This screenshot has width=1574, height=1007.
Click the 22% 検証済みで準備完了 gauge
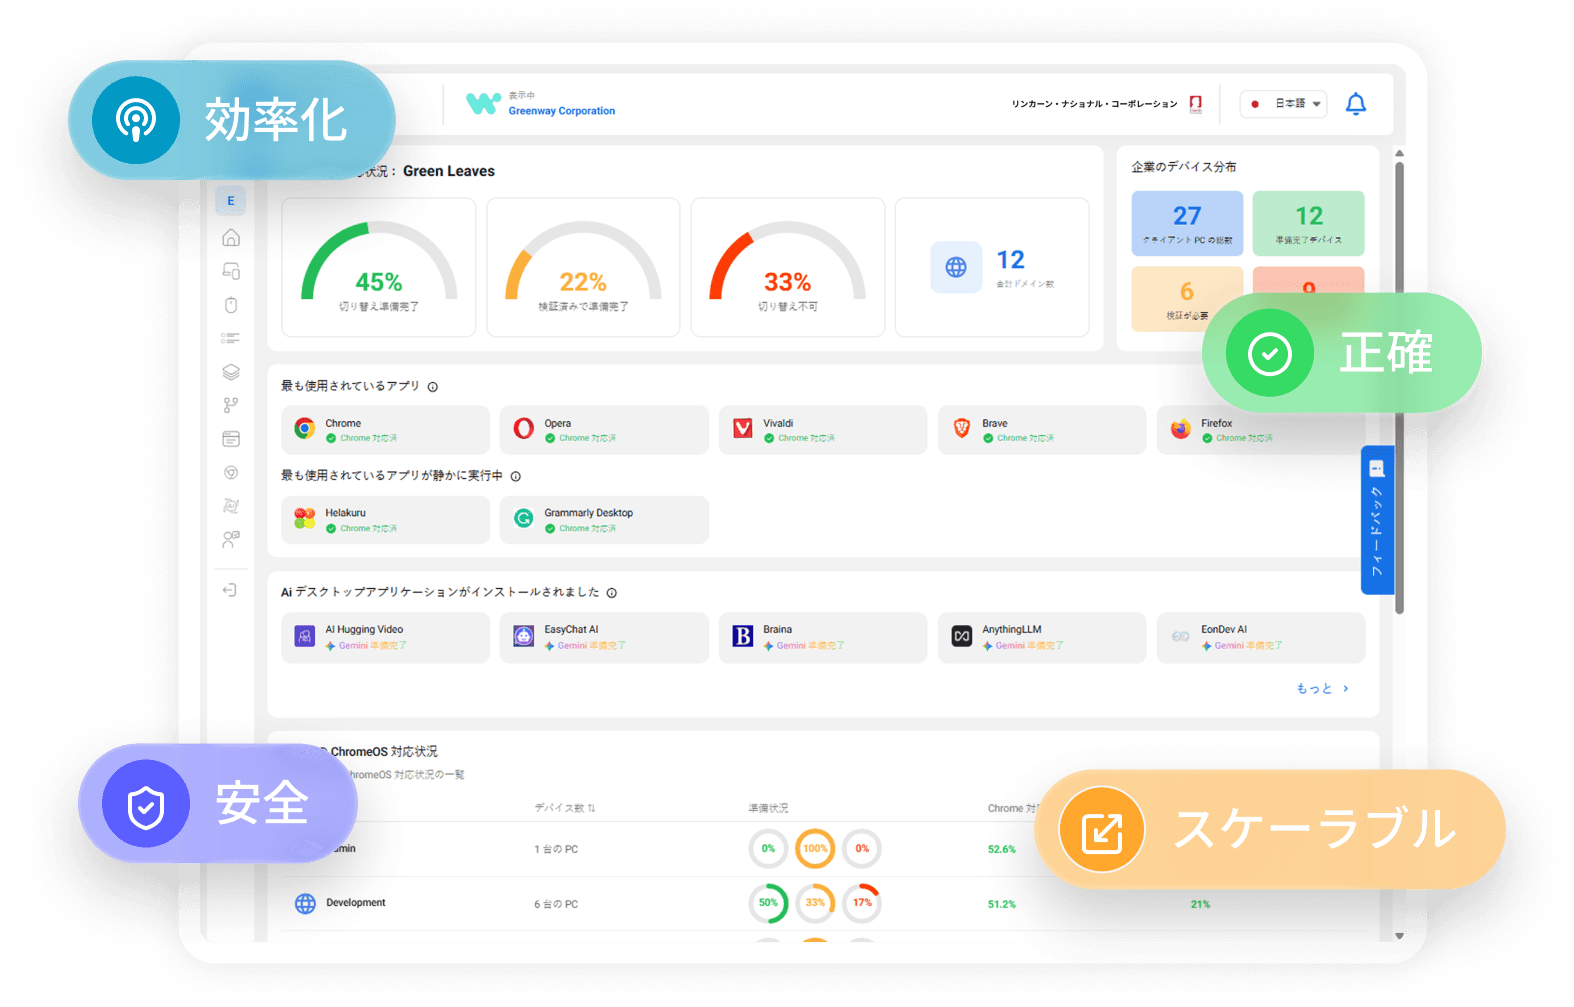583,267
